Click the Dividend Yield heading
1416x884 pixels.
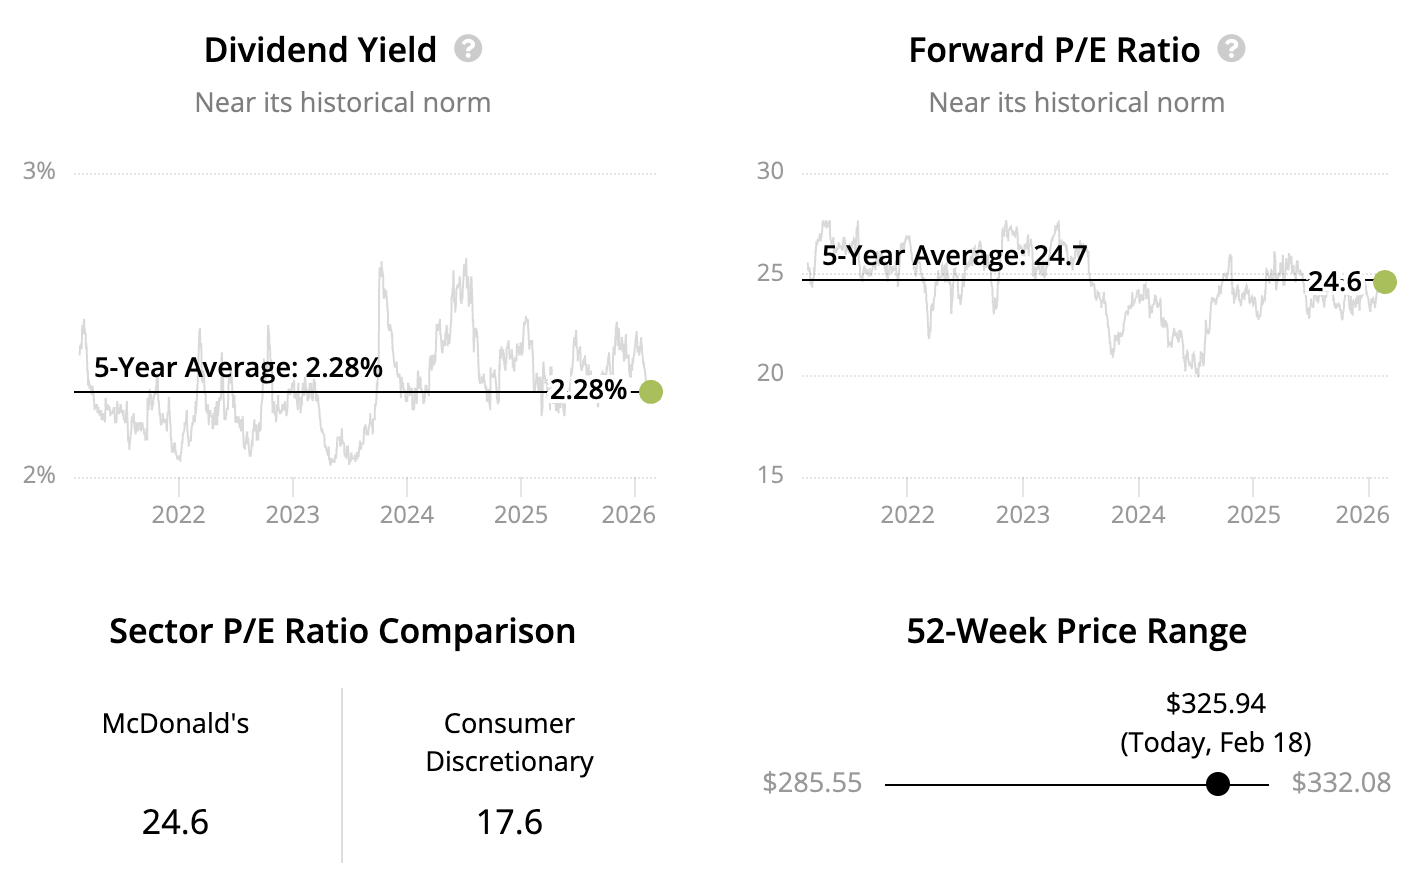(x=320, y=50)
